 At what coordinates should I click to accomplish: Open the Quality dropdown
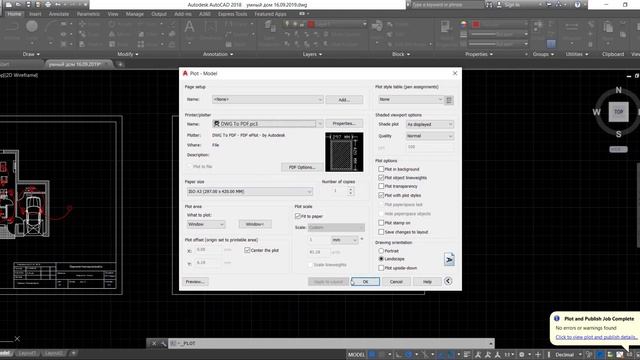coord(430,136)
